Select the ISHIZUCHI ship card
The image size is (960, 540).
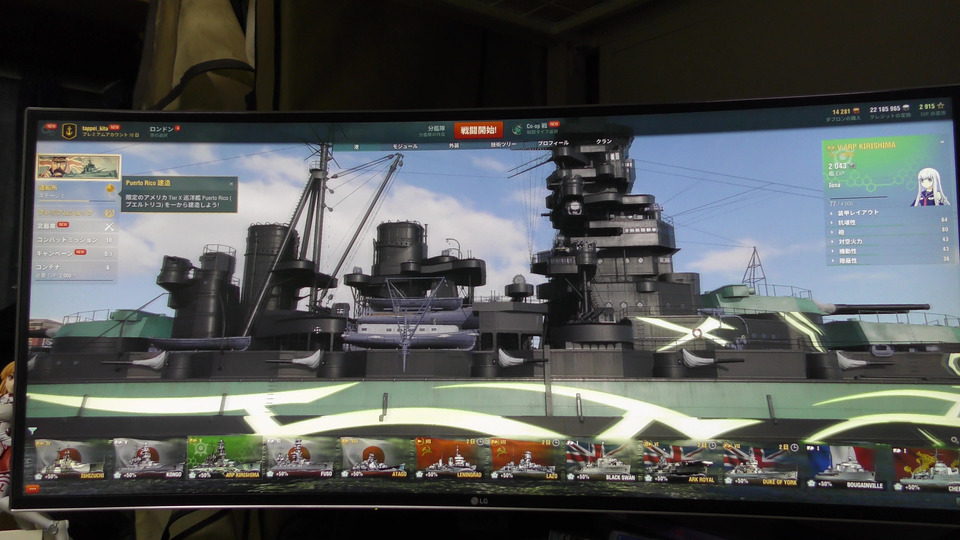click(x=71, y=459)
